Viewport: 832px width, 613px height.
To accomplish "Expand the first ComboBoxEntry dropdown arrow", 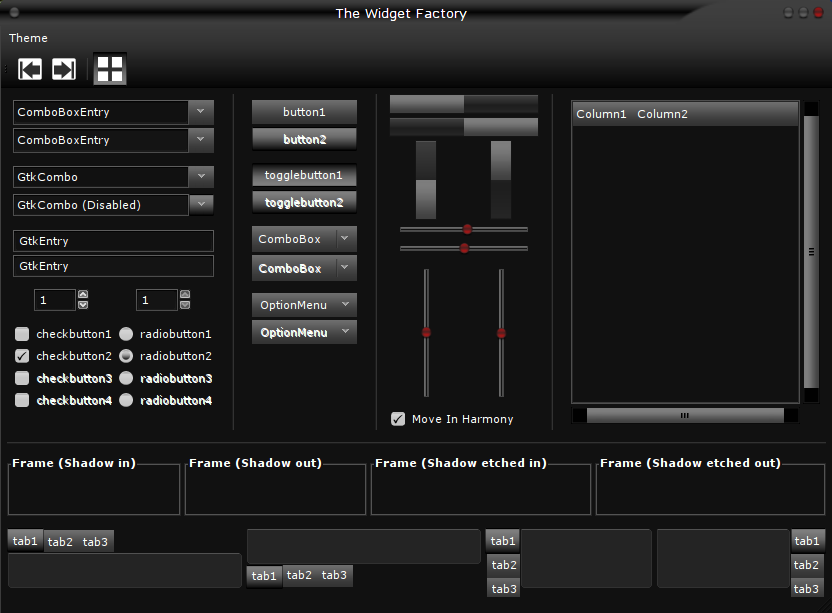I will (x=201, y=112).
